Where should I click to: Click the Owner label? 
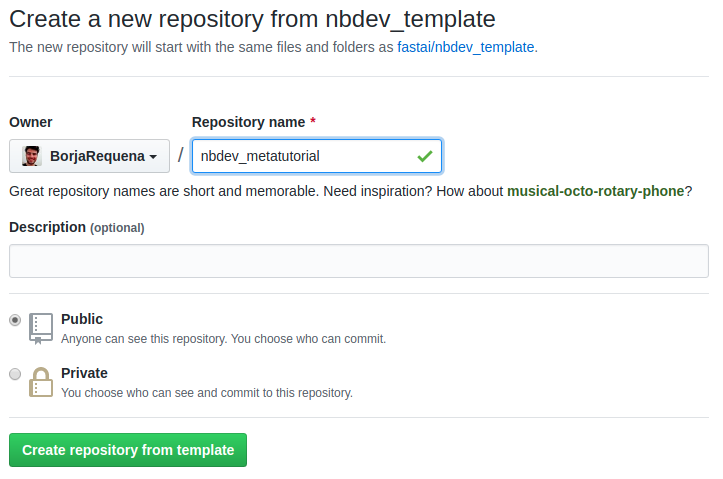(x=31, y=122)
